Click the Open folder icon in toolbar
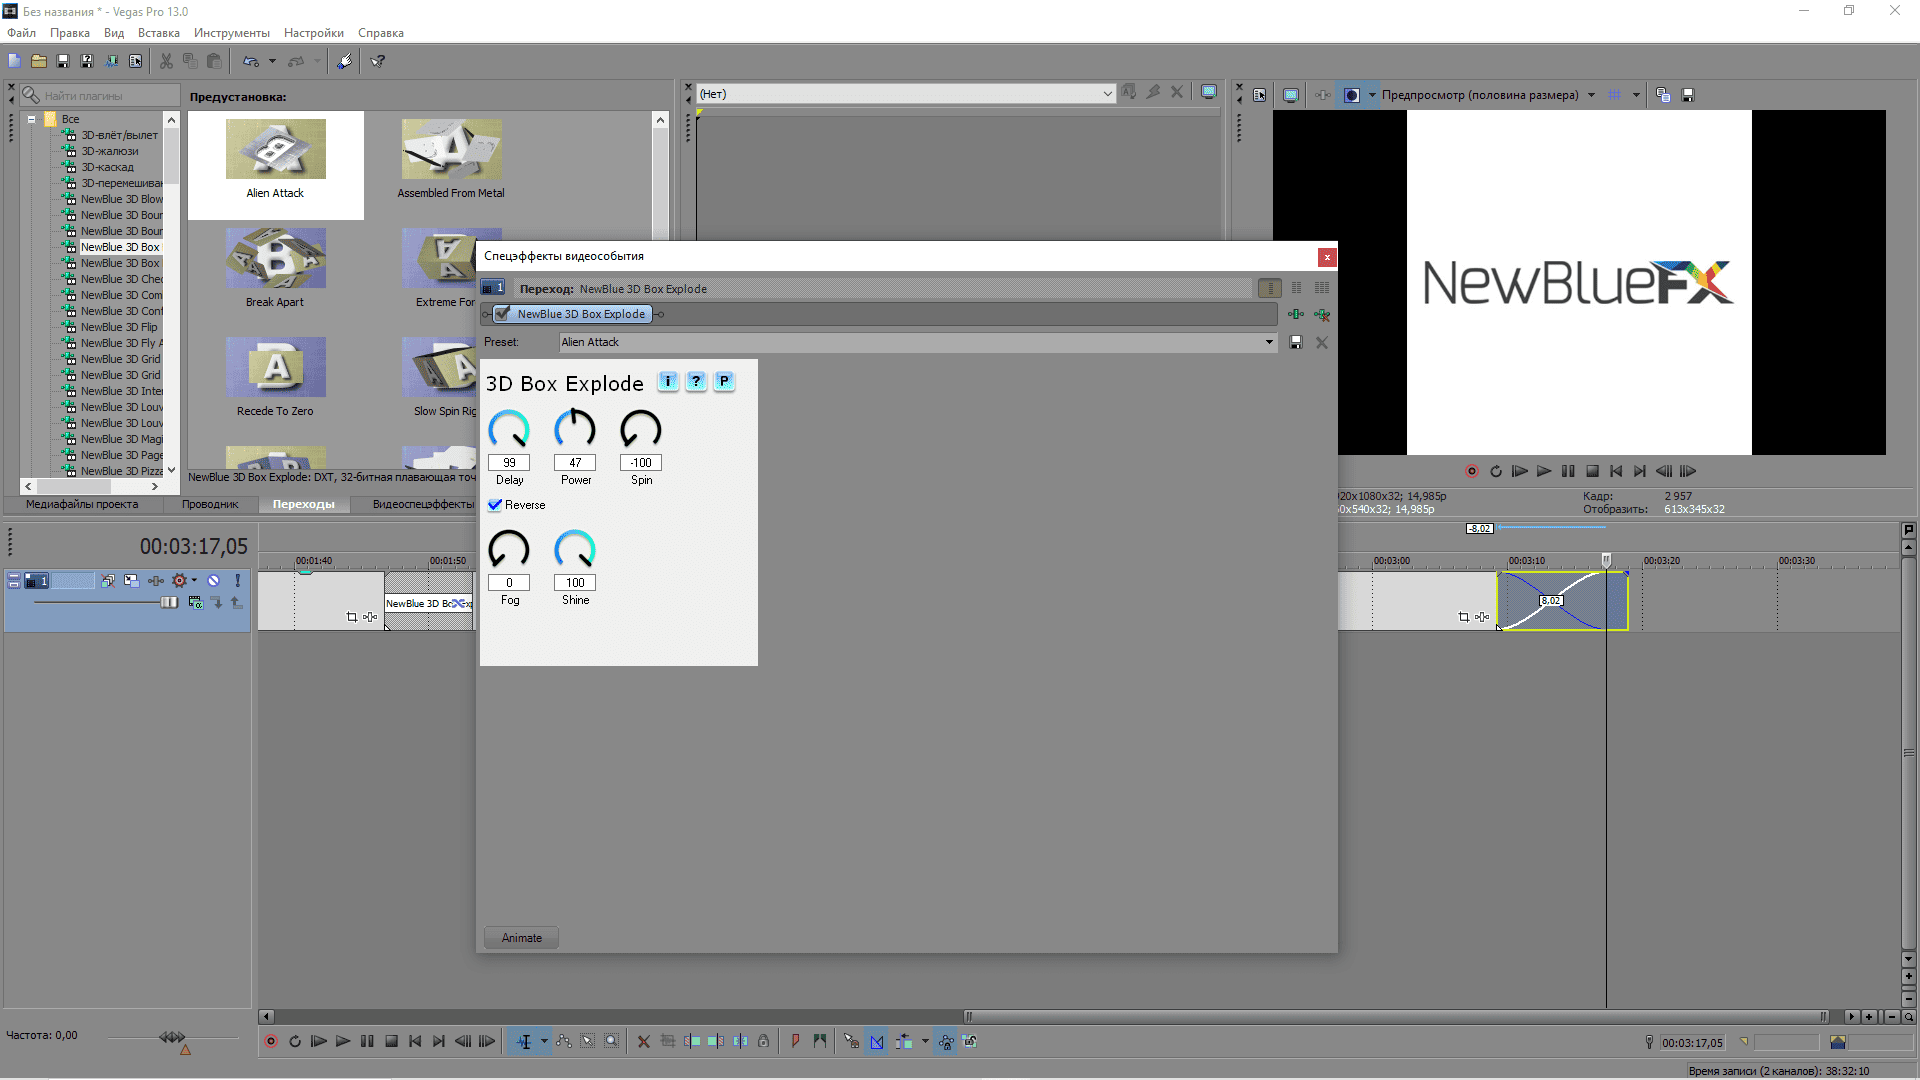This screenshot has width=1920, height=1080. pyautogui.click(x=39, y=61)
